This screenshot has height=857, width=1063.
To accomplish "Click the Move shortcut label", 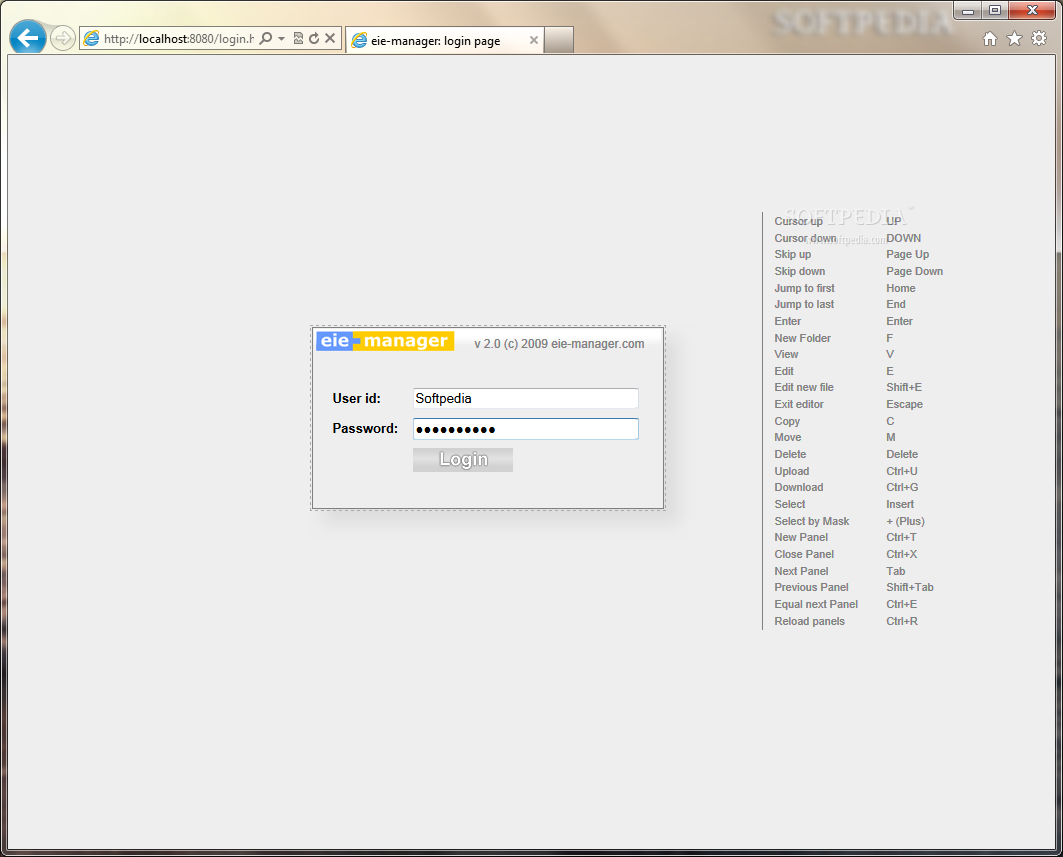I will click(x=788, y=437).
